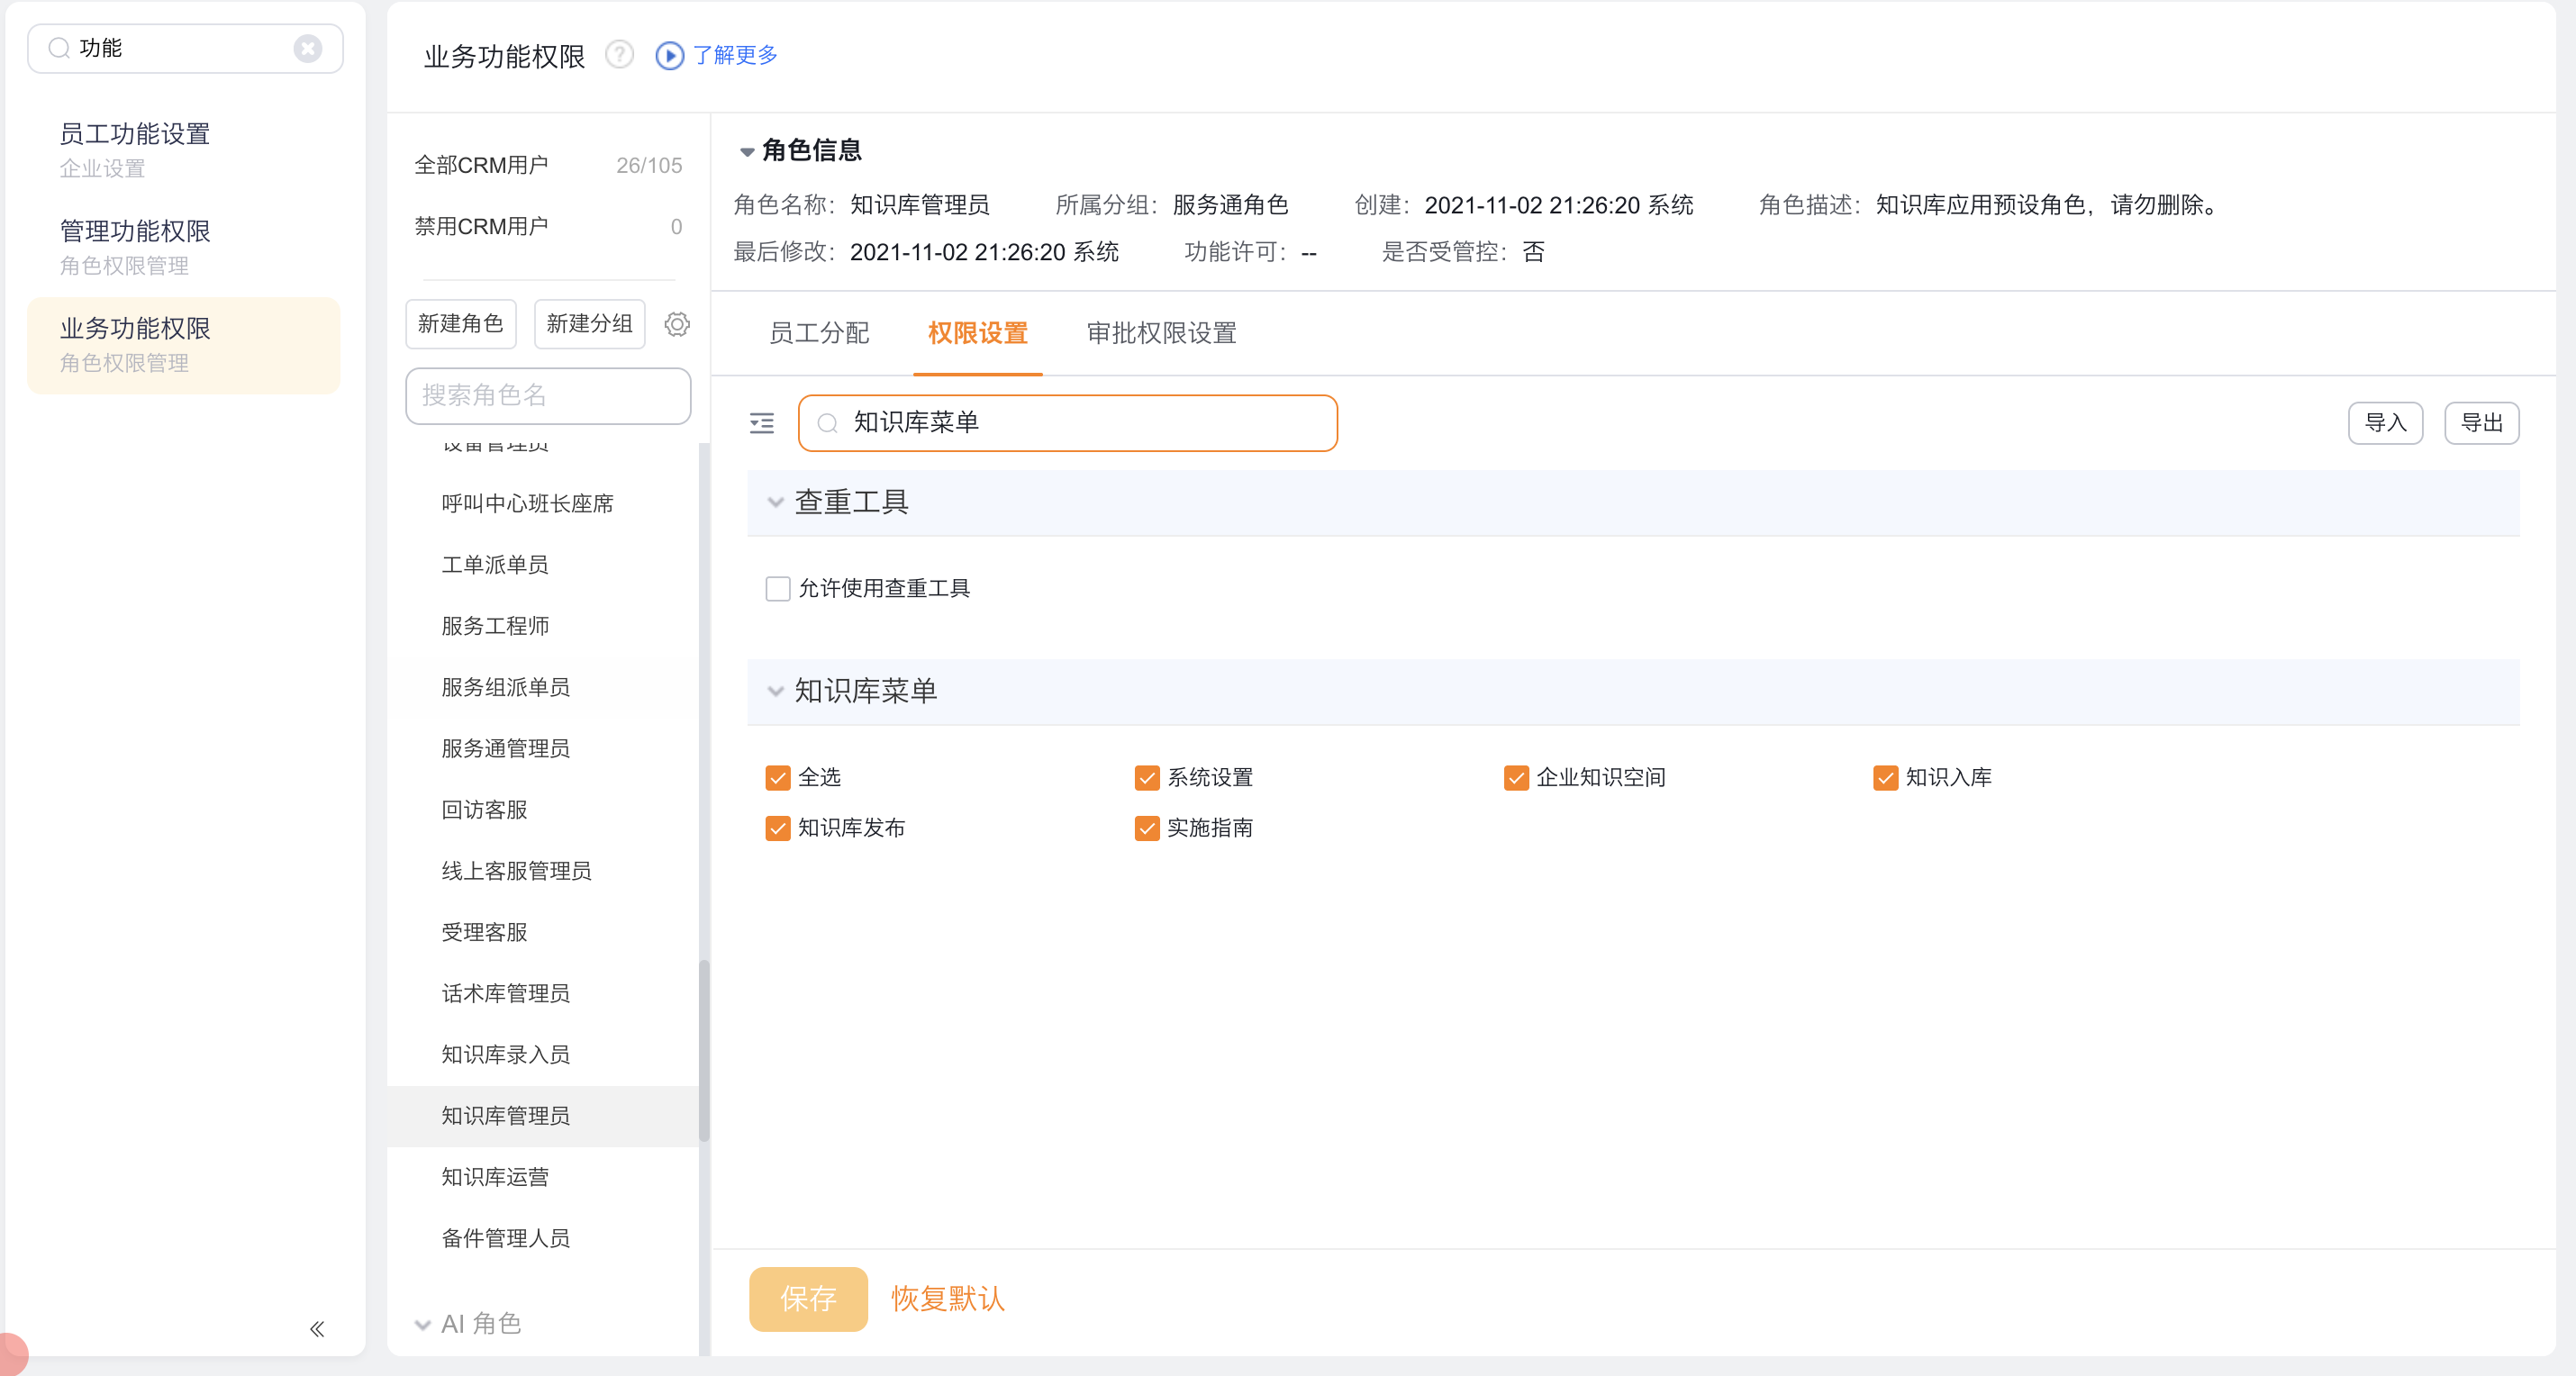Click the magnifier icon in sidebar search
Screen dimensions: 2576x1376
point(59,48)
